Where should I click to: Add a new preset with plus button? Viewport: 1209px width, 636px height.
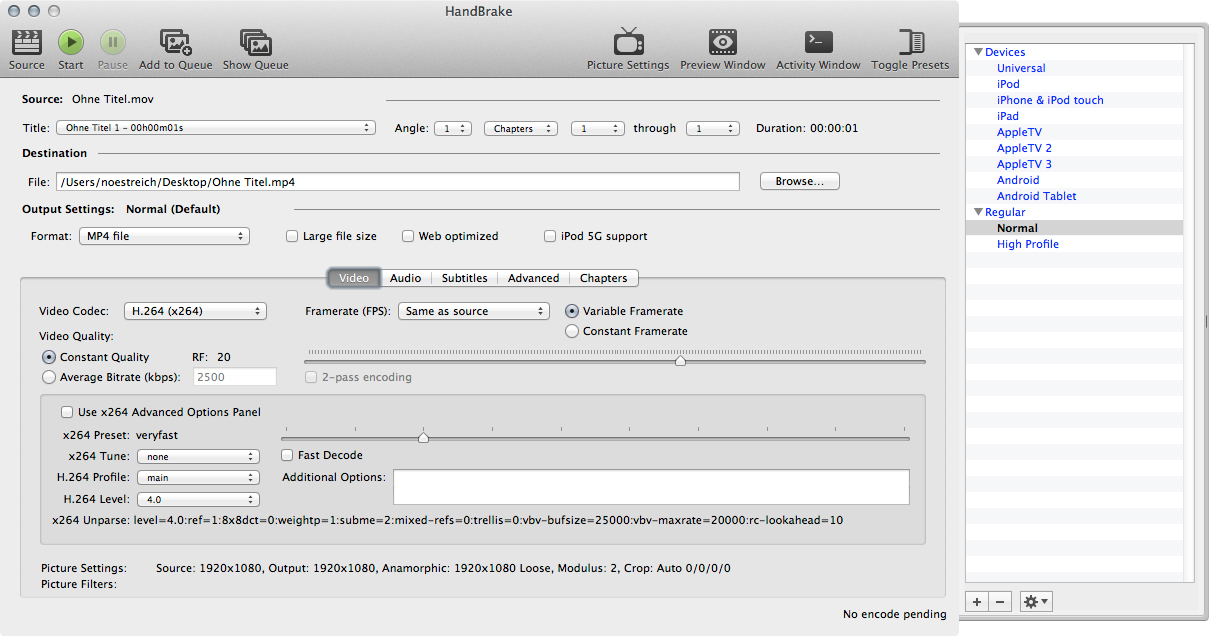tap(977, 601)
